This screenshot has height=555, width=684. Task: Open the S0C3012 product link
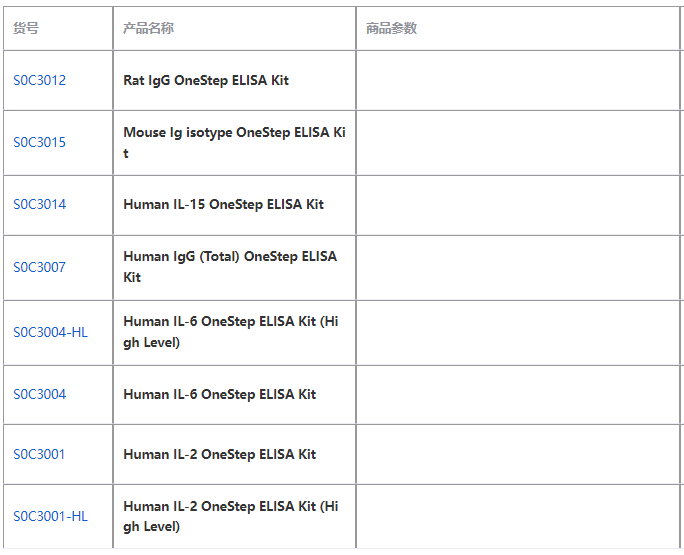point(39,80)
